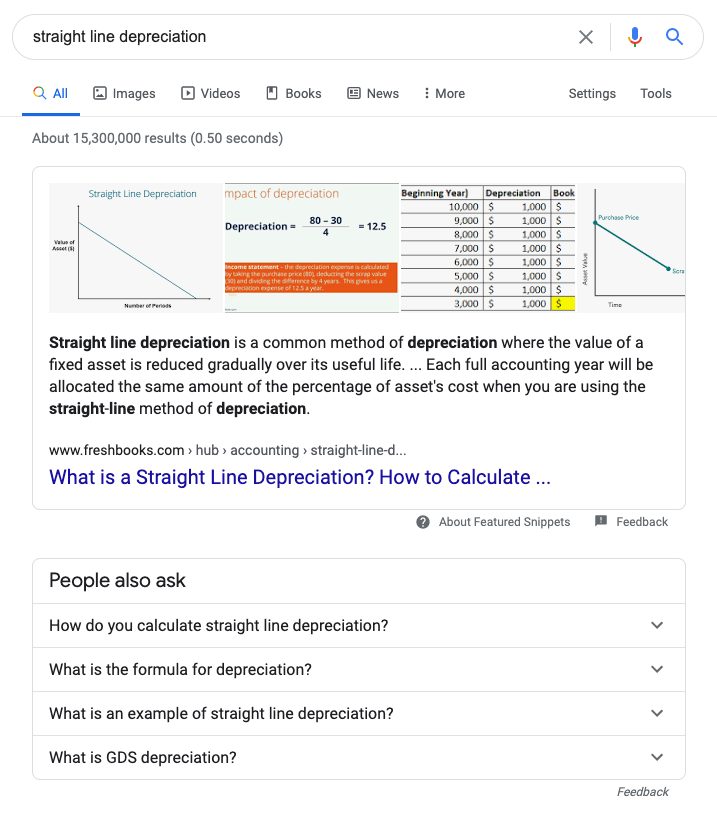The height and width of the screenshot is (813, 717).
Task: Expand "What is the formula for depreciation?"
Action: point(358,670)
